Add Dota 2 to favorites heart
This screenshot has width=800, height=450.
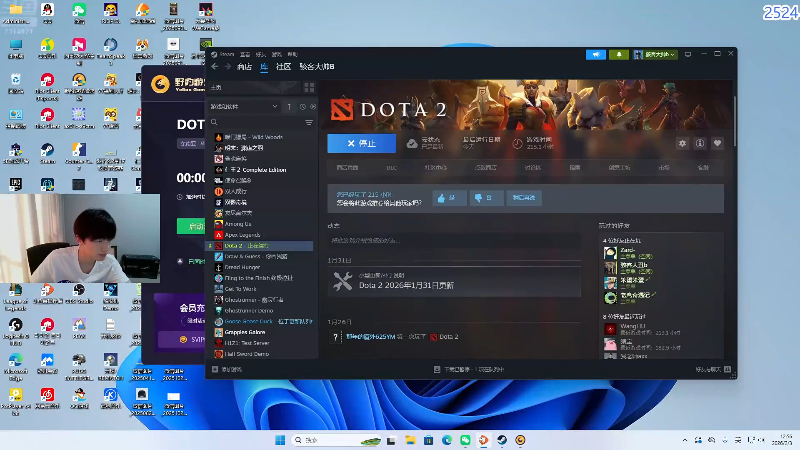point(717,143)
